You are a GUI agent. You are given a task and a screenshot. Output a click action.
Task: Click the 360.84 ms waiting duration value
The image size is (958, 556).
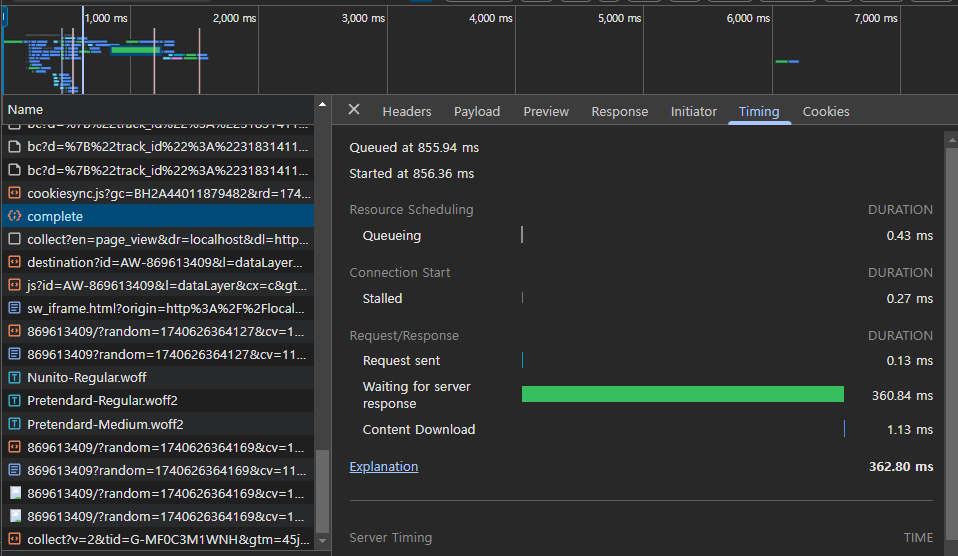tap(902, 396)
